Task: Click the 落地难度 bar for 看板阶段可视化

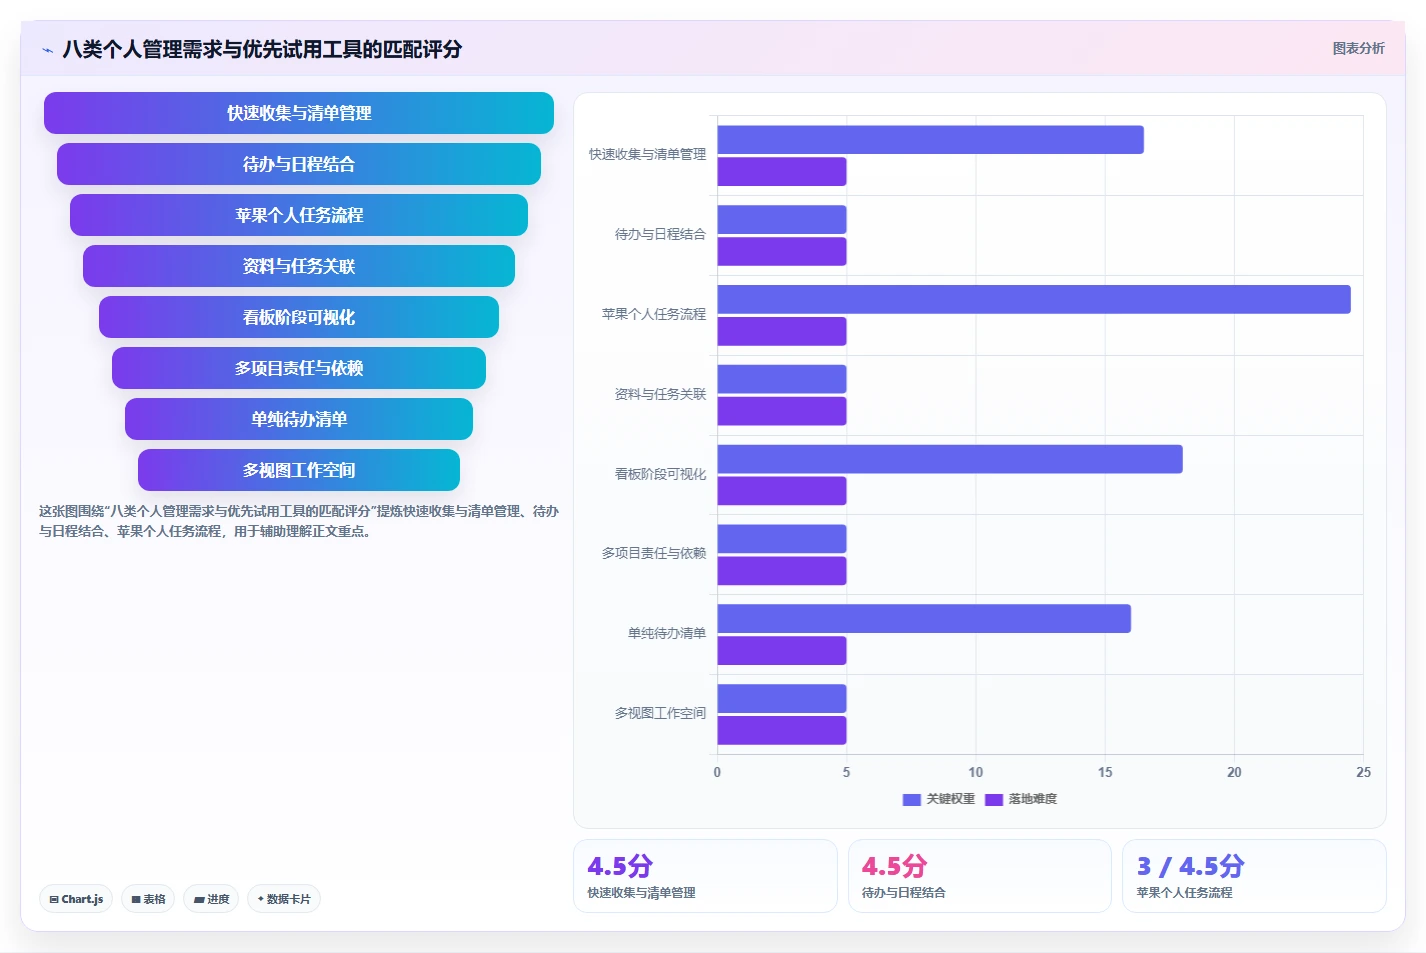Action: tap(782, 491)
